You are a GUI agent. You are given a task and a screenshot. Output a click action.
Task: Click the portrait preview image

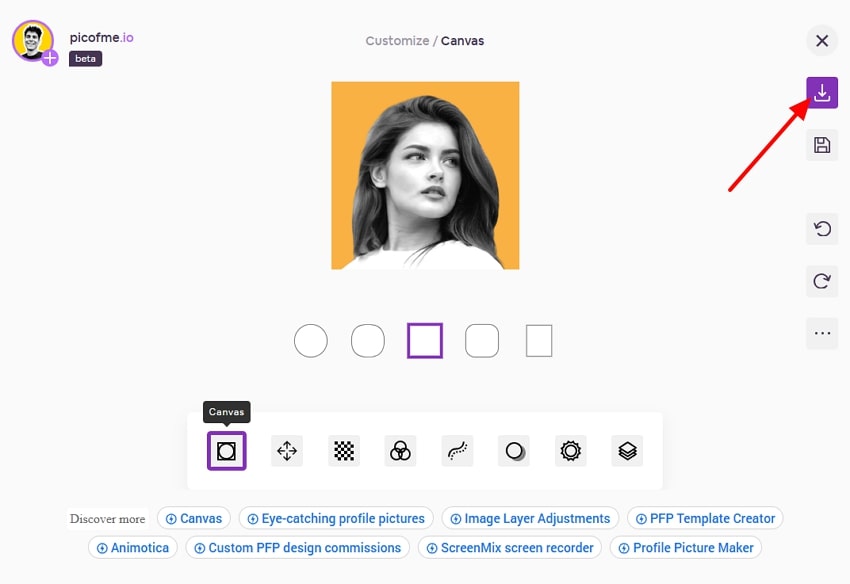425,175
